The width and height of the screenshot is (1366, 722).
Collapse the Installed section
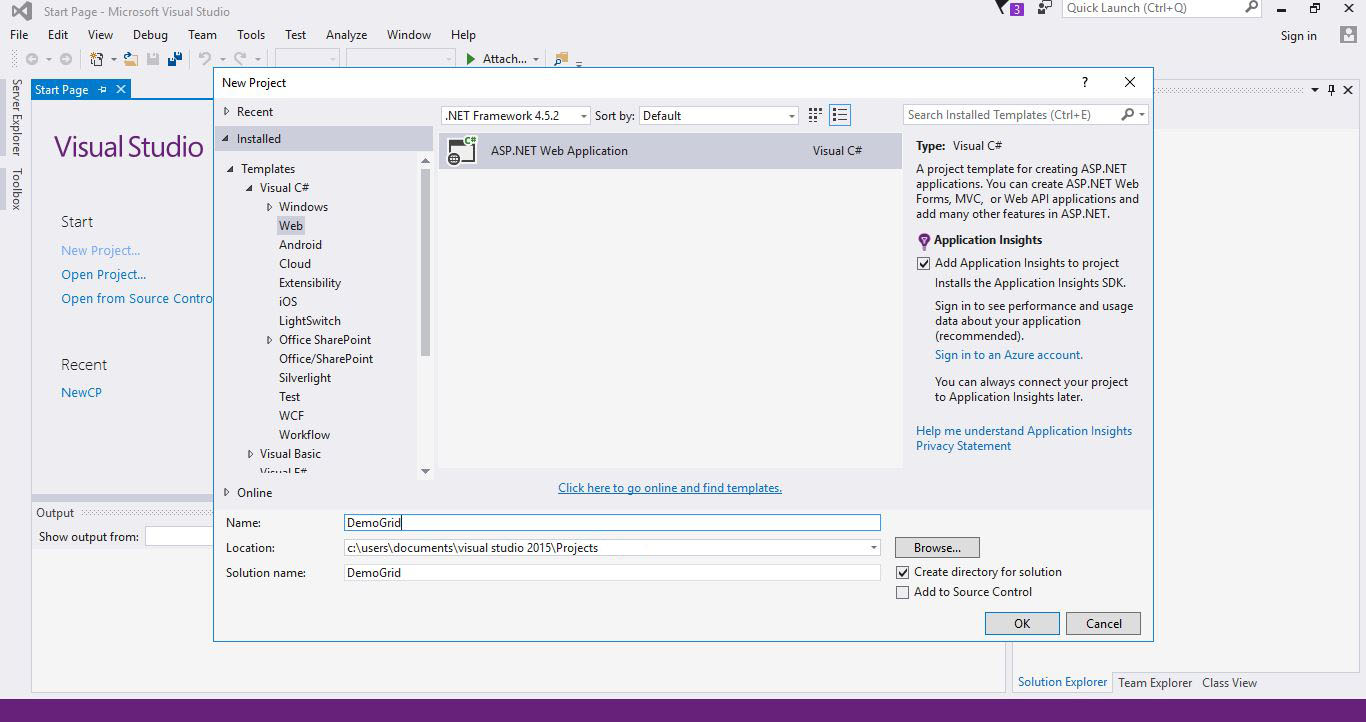(x=226, y=139)
